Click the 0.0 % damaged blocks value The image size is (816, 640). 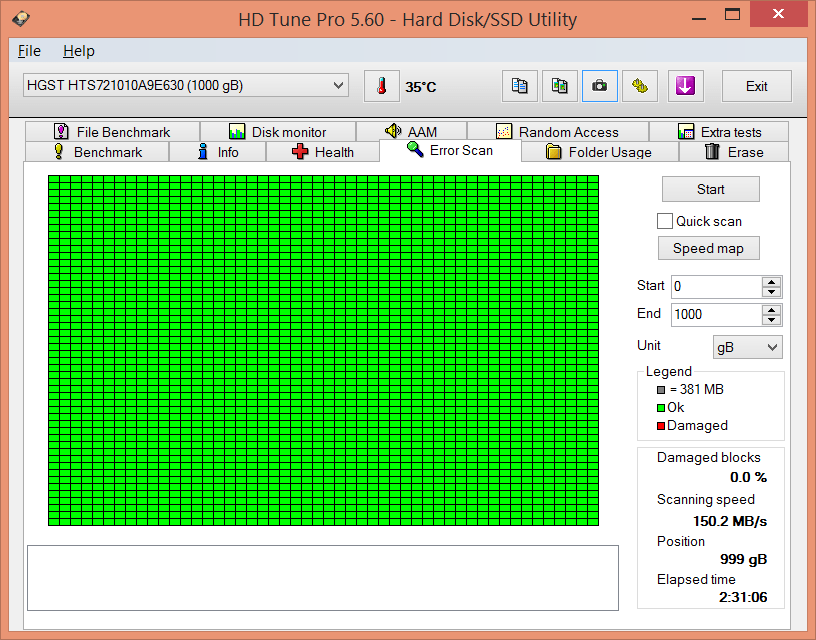(x=748, y=477)
